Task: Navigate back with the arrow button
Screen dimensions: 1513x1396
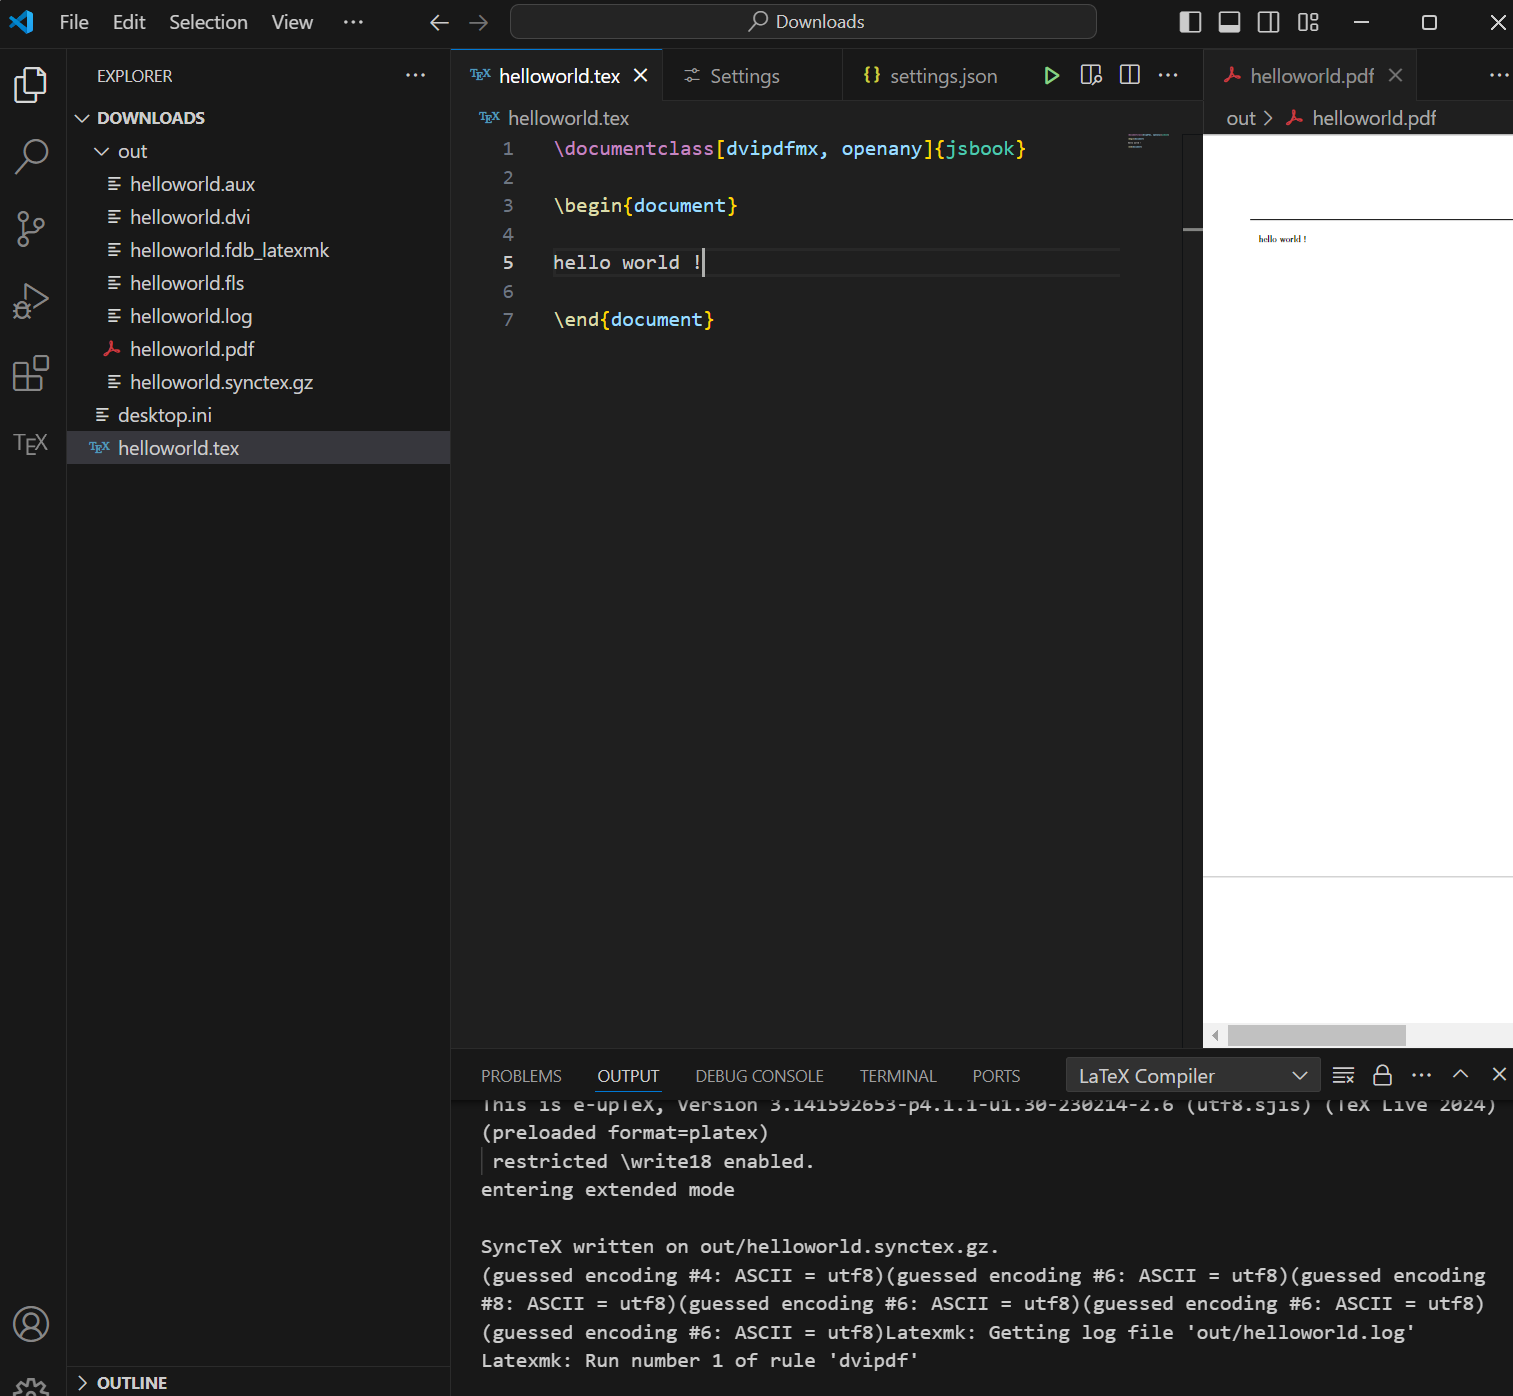Action: pos(438,21)
